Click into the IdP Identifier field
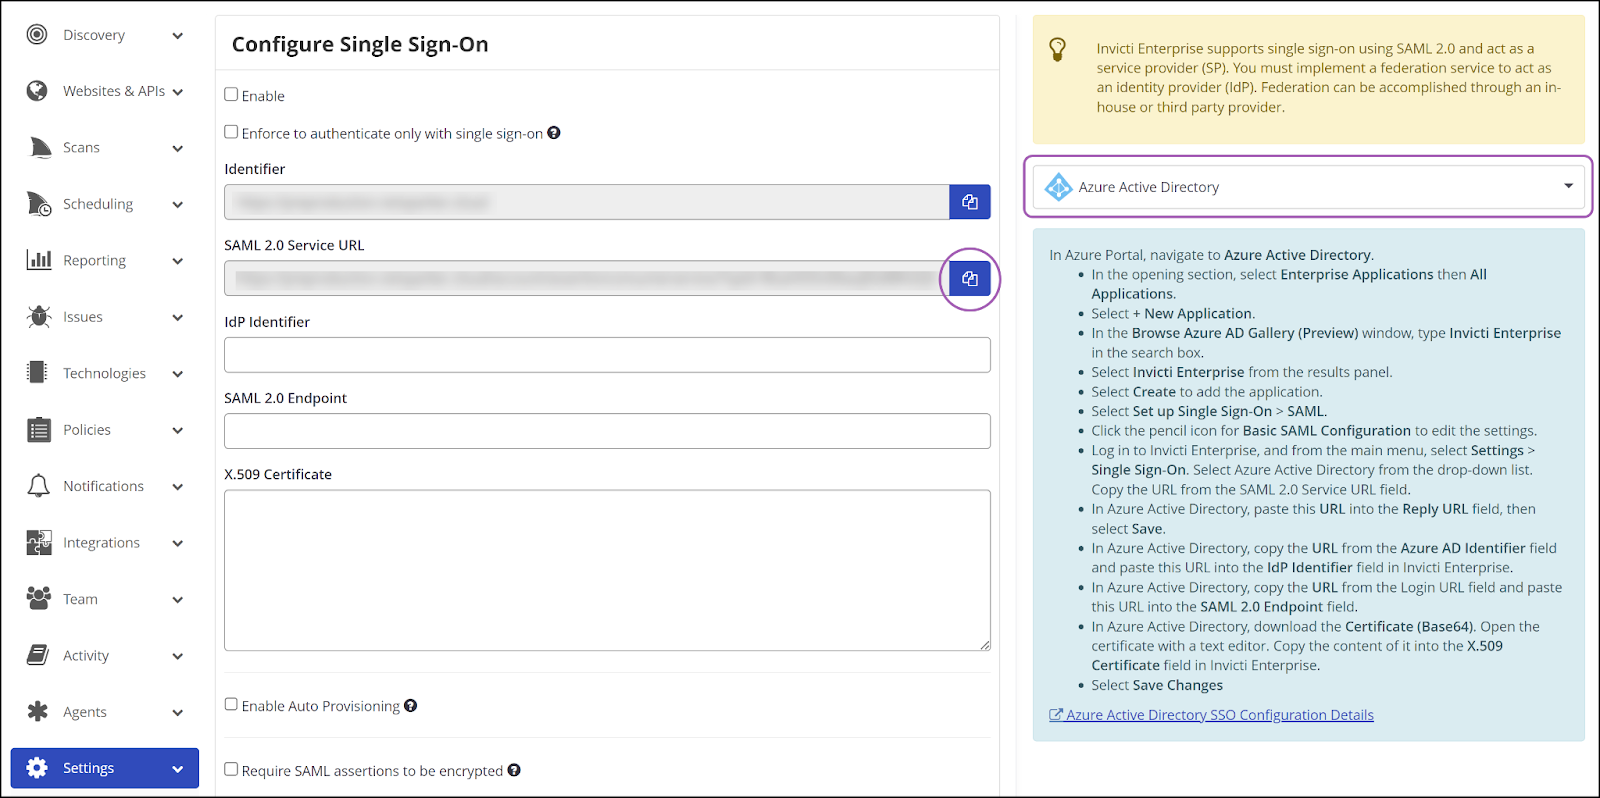The height and width of the screenshot is (798, 1600). tap(607, 355)
